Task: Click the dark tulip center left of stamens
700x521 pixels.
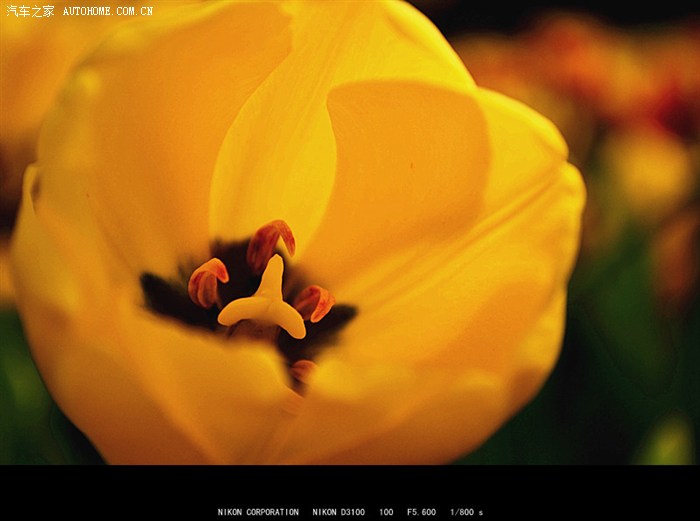Action: tap(165, 297)
